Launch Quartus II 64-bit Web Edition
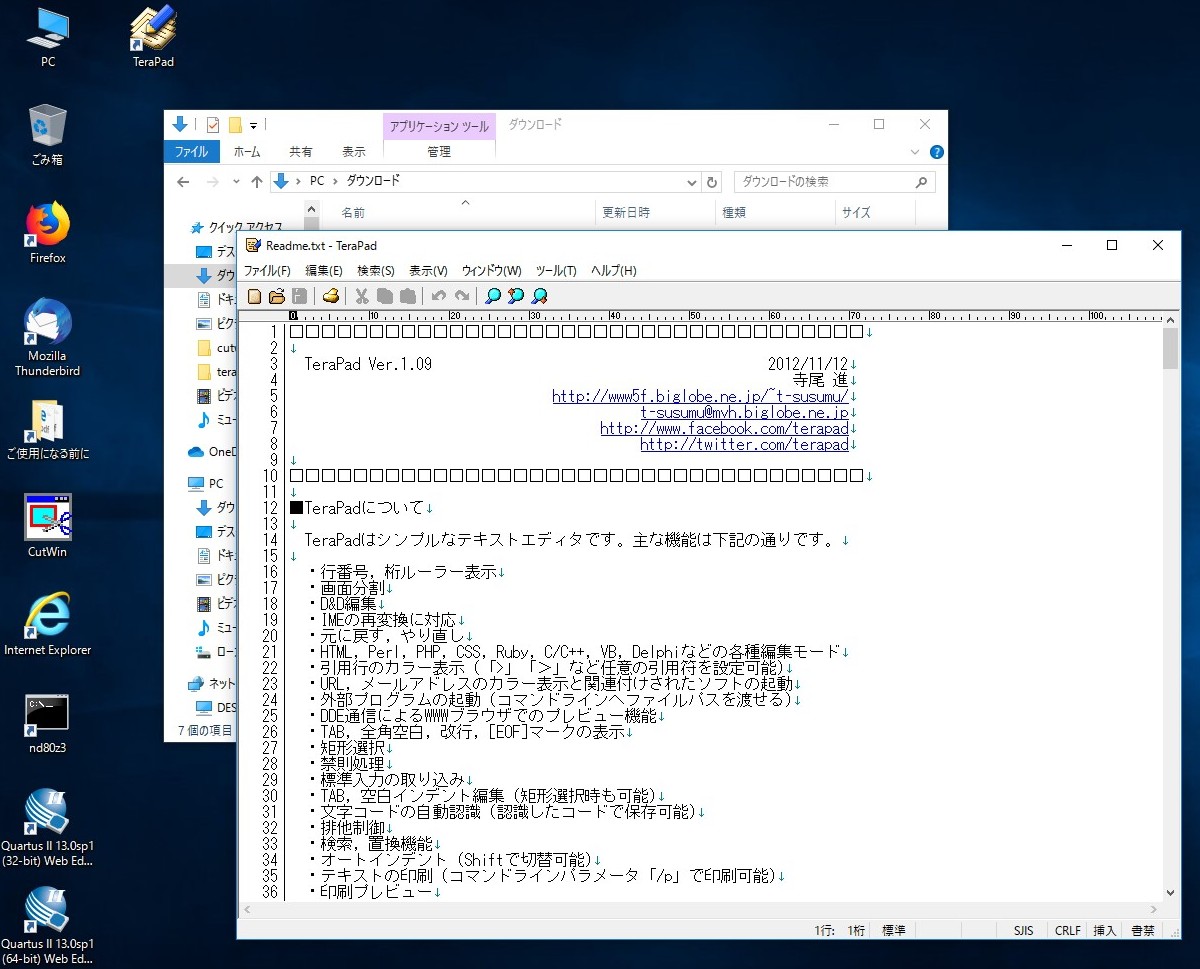Viewport: 1200px width, 969px height. 47,925
